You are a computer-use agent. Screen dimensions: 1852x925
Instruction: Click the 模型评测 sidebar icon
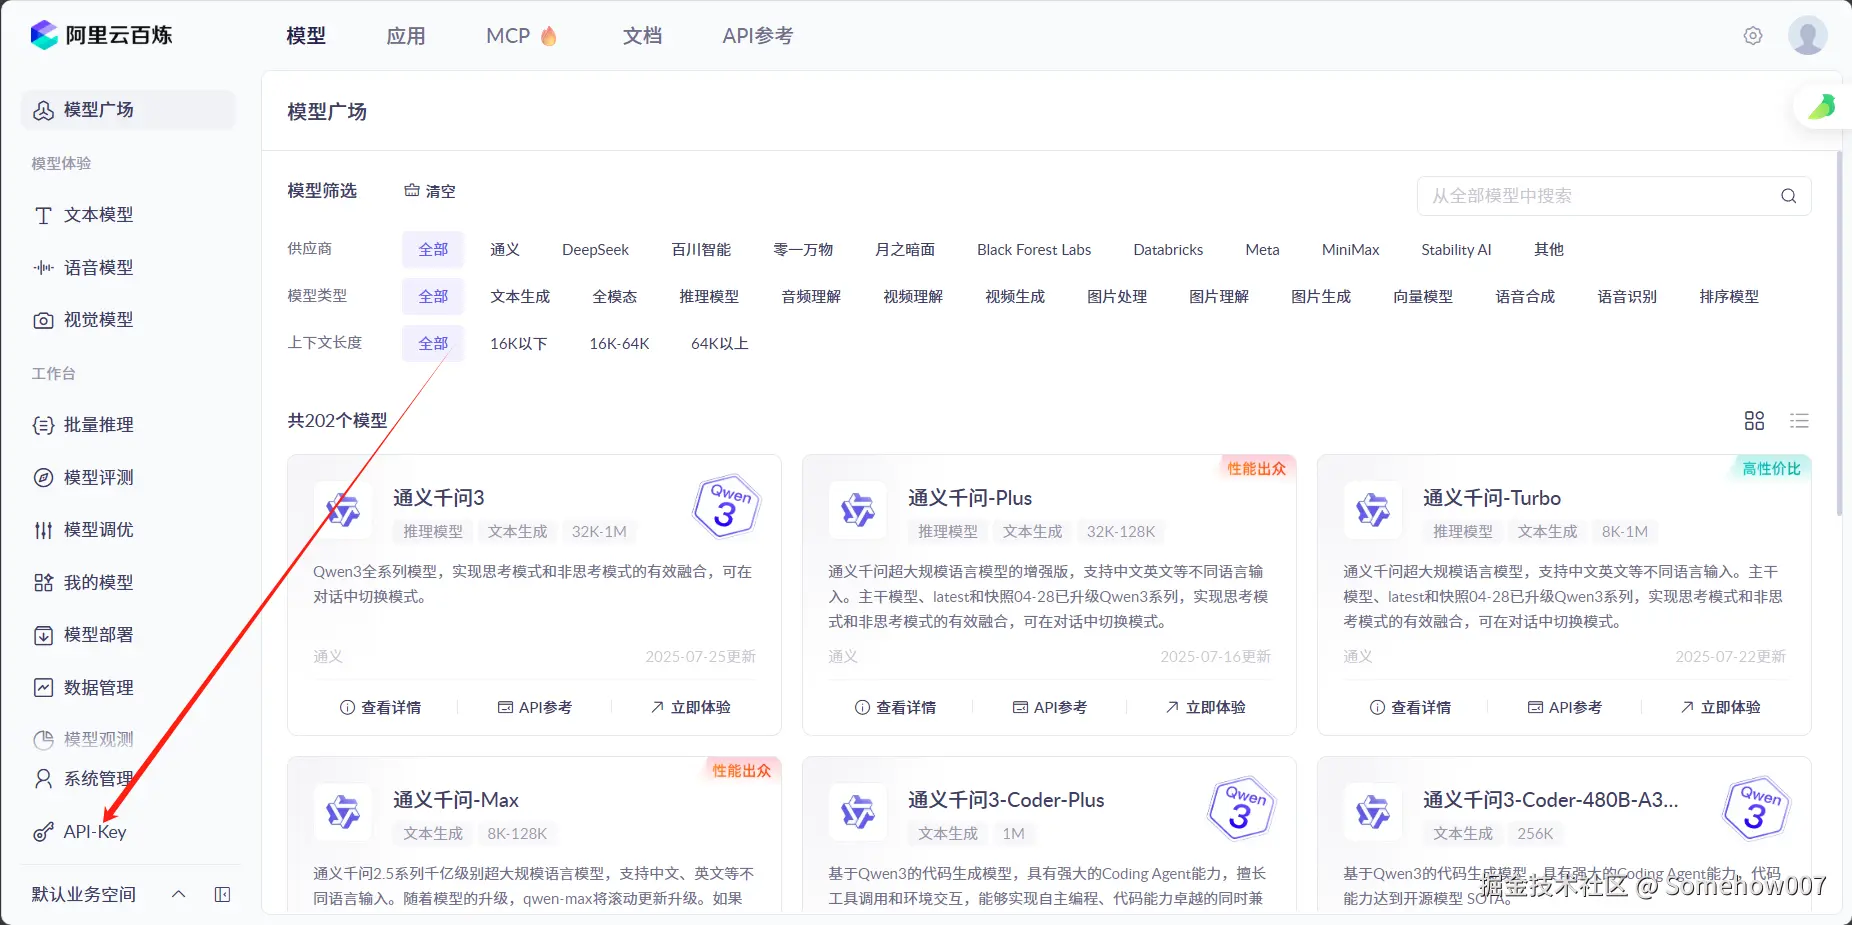(x=43, y=478)
